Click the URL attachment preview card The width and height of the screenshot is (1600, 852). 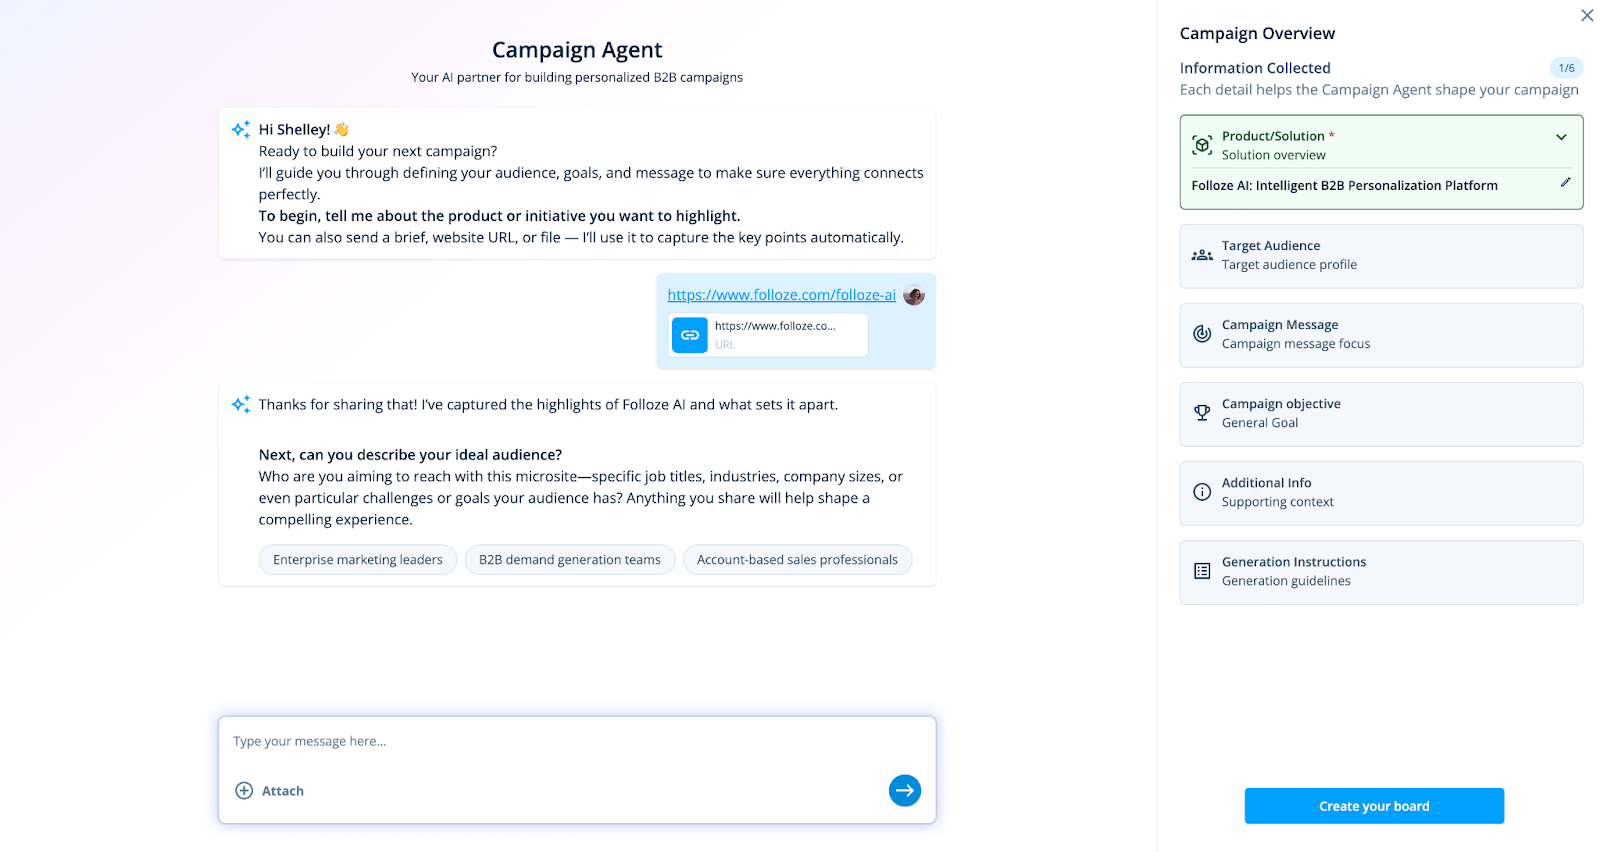pyautogui.click(x=768, y=335)
